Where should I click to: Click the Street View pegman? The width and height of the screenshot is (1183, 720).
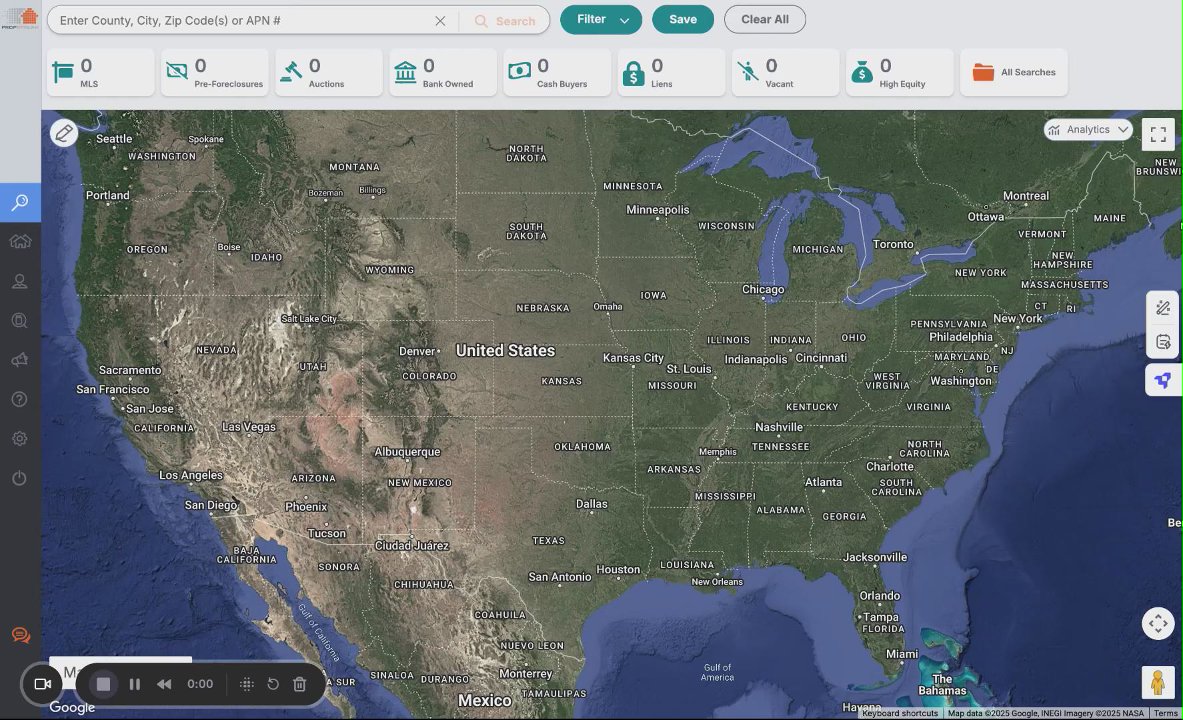pyautogui.click(x=1158, y=683)
